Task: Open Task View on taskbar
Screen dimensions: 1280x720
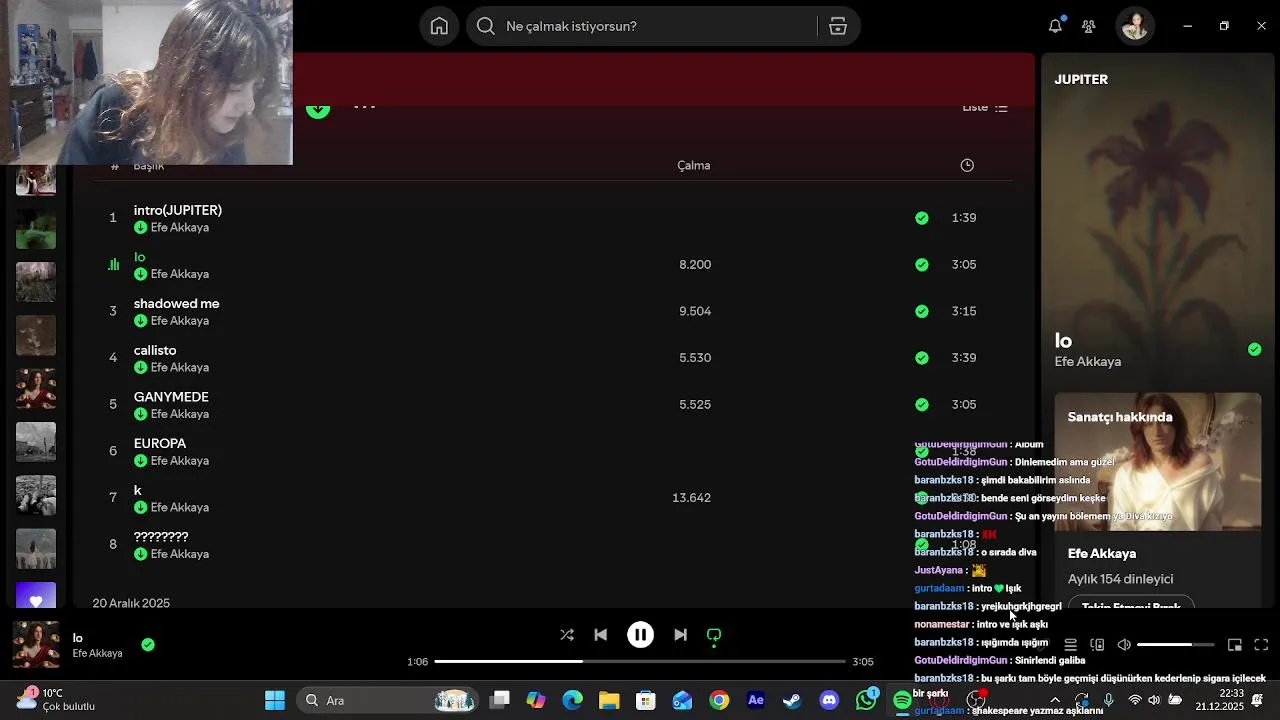Action: coord(500,700)
